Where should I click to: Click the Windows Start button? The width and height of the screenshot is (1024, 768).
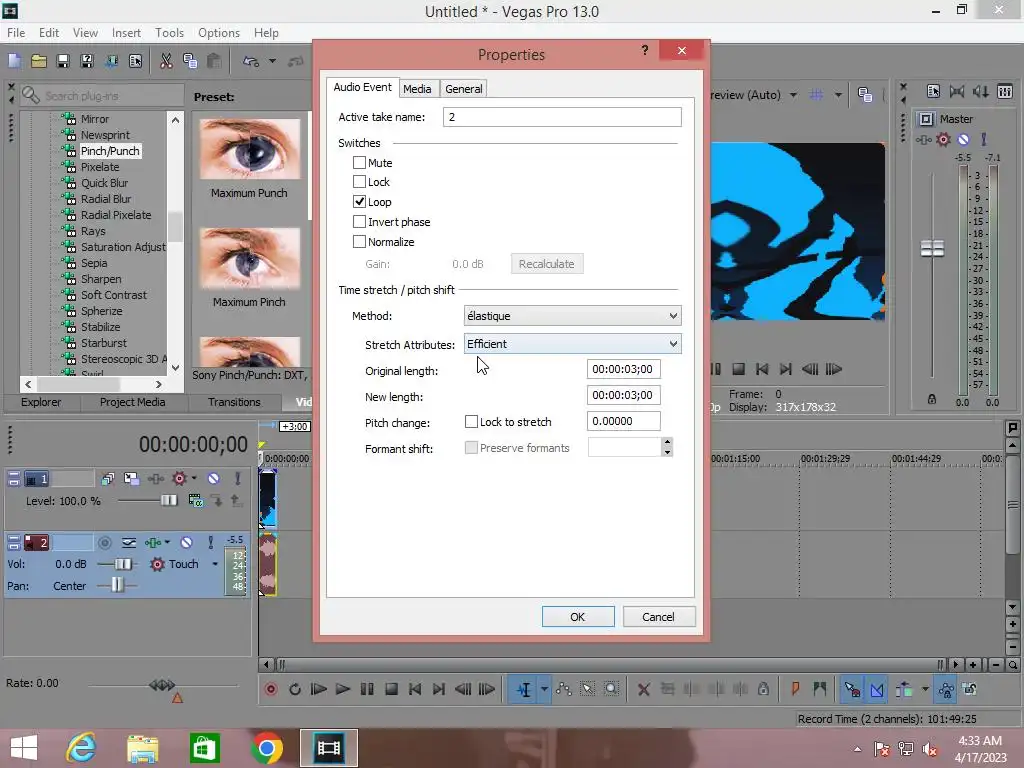pos(24,748)
